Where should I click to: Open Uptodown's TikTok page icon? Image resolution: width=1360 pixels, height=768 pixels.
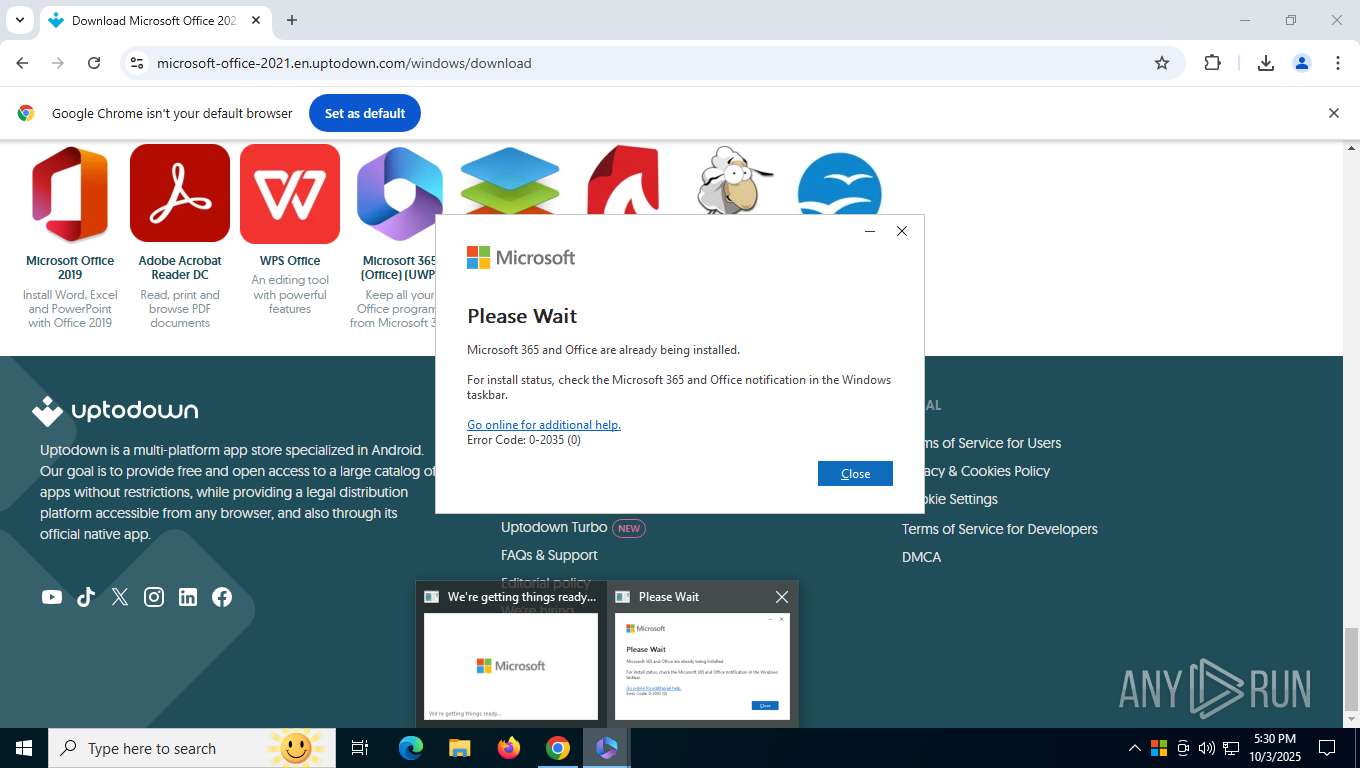(86, 597)
